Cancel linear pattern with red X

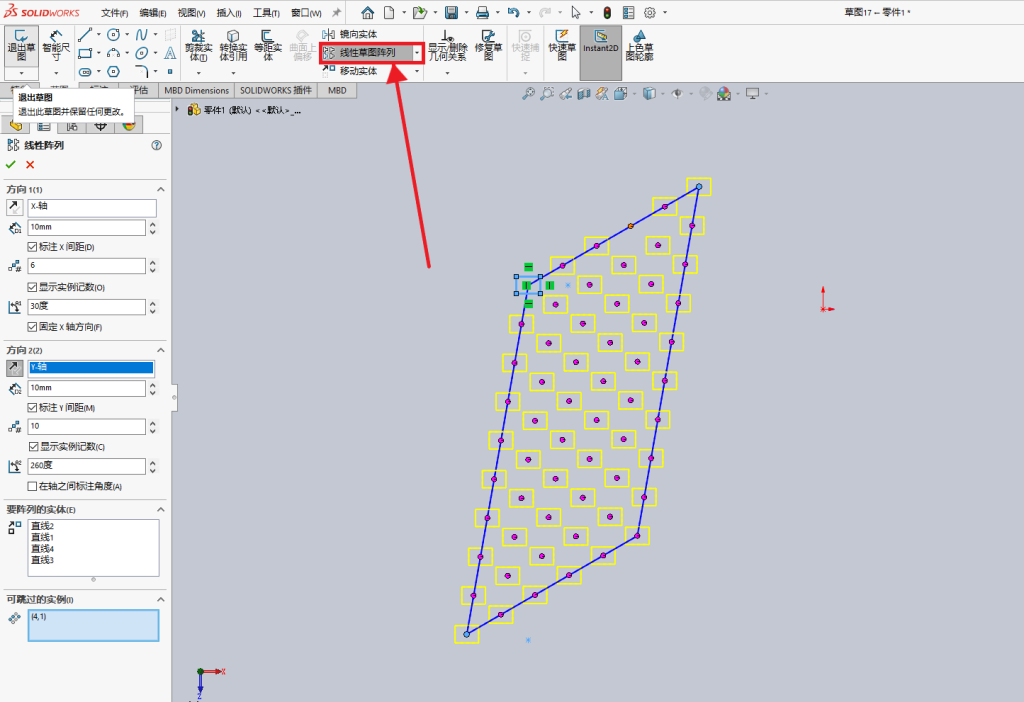(x=30, y=165)
